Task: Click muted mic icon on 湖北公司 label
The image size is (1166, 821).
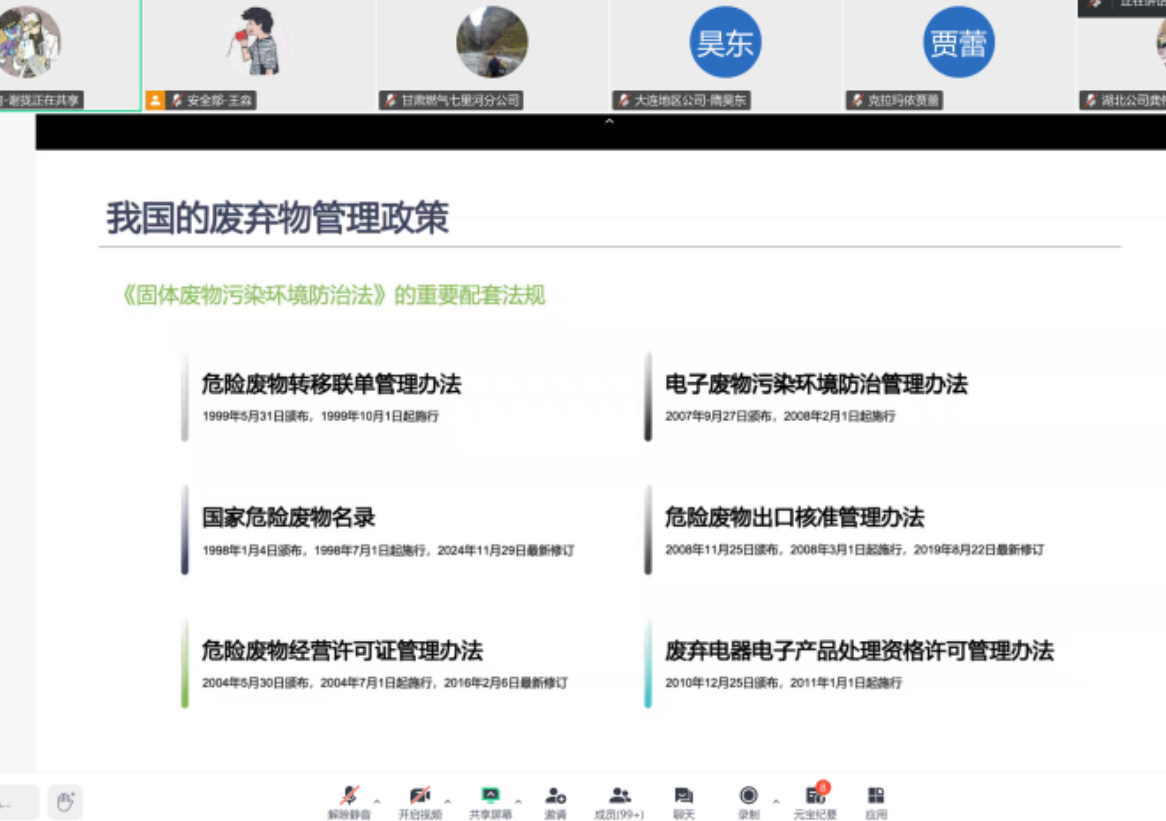Action: point(1091,100)
